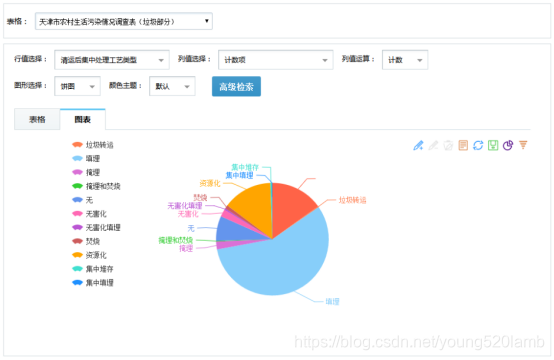Toggle the 集中堆存 legend entry
This screenshot has height=360, width=554.
93,269
